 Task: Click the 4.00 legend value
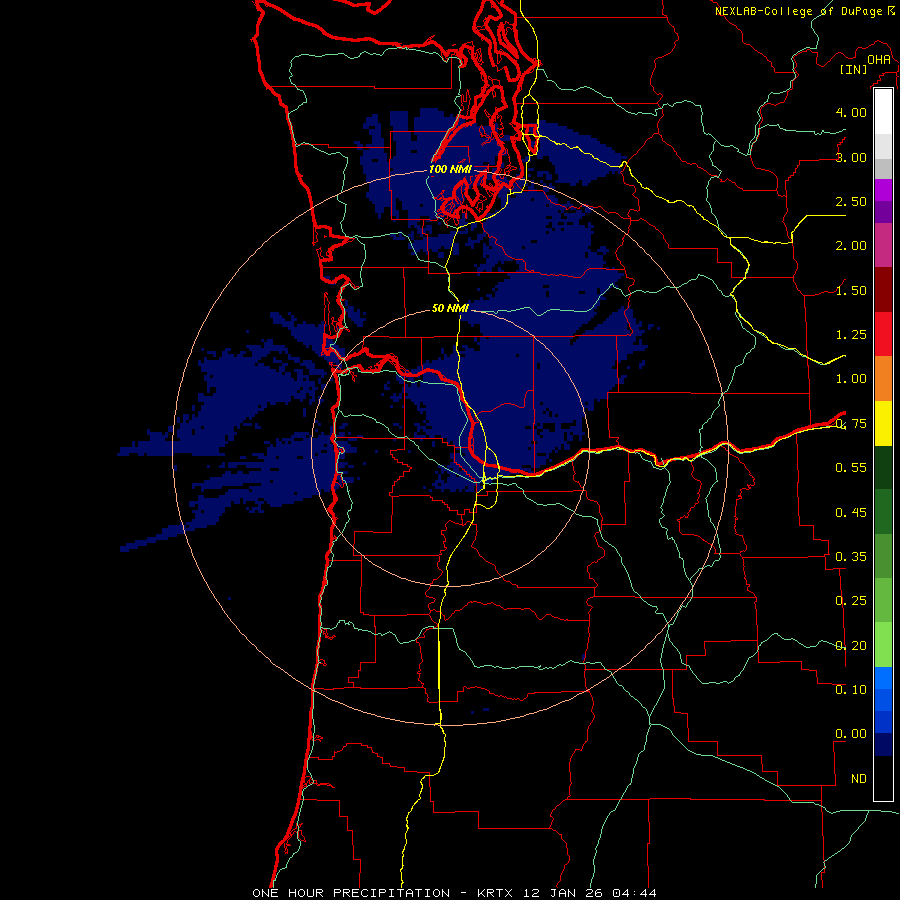851,112
